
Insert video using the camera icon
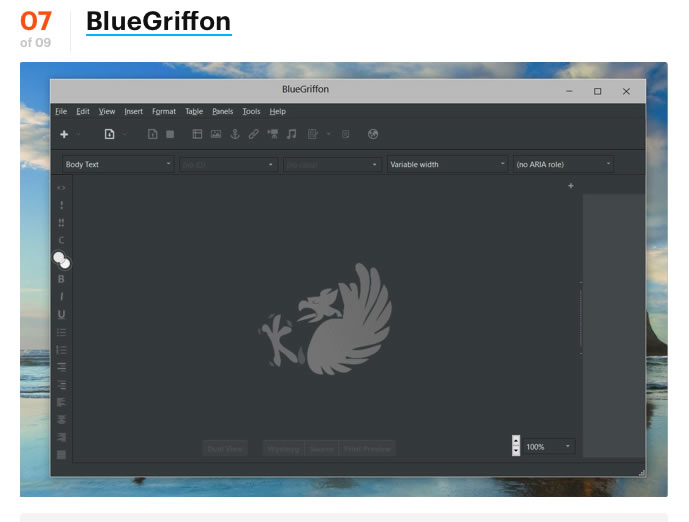pyautogui.click(x=273, y=134)
